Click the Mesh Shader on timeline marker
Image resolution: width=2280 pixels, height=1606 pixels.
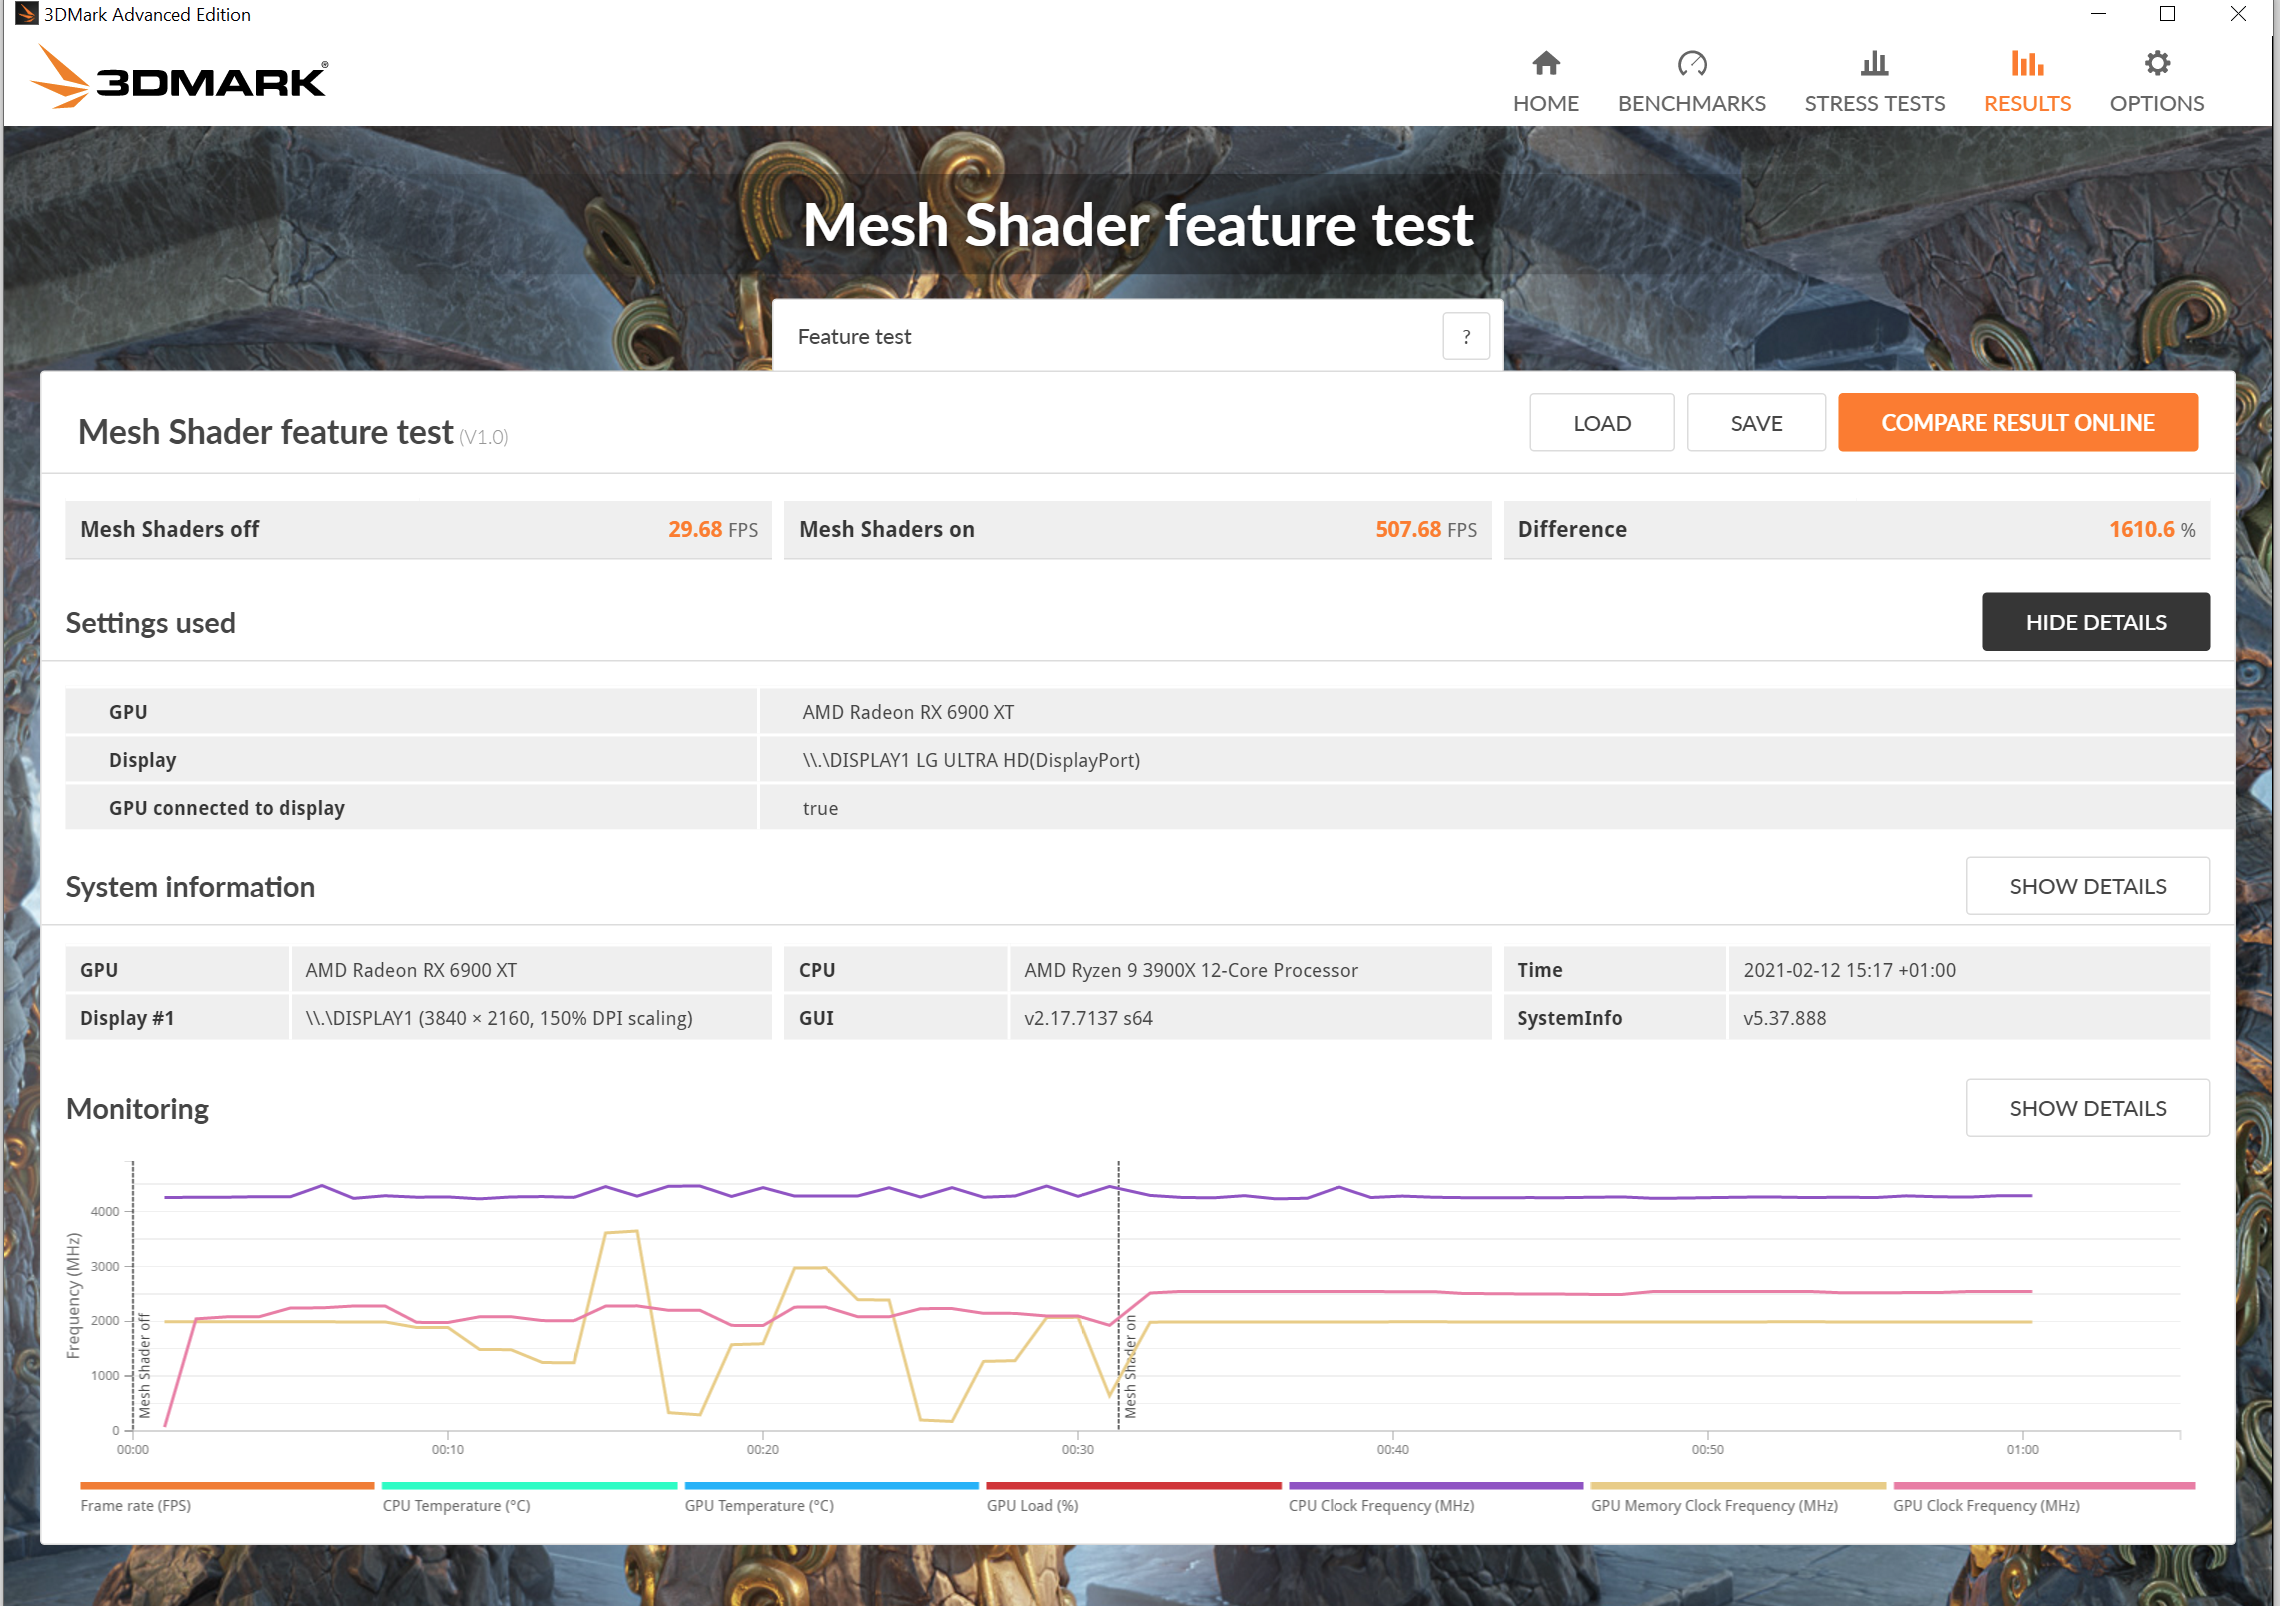point(1130,1366)
